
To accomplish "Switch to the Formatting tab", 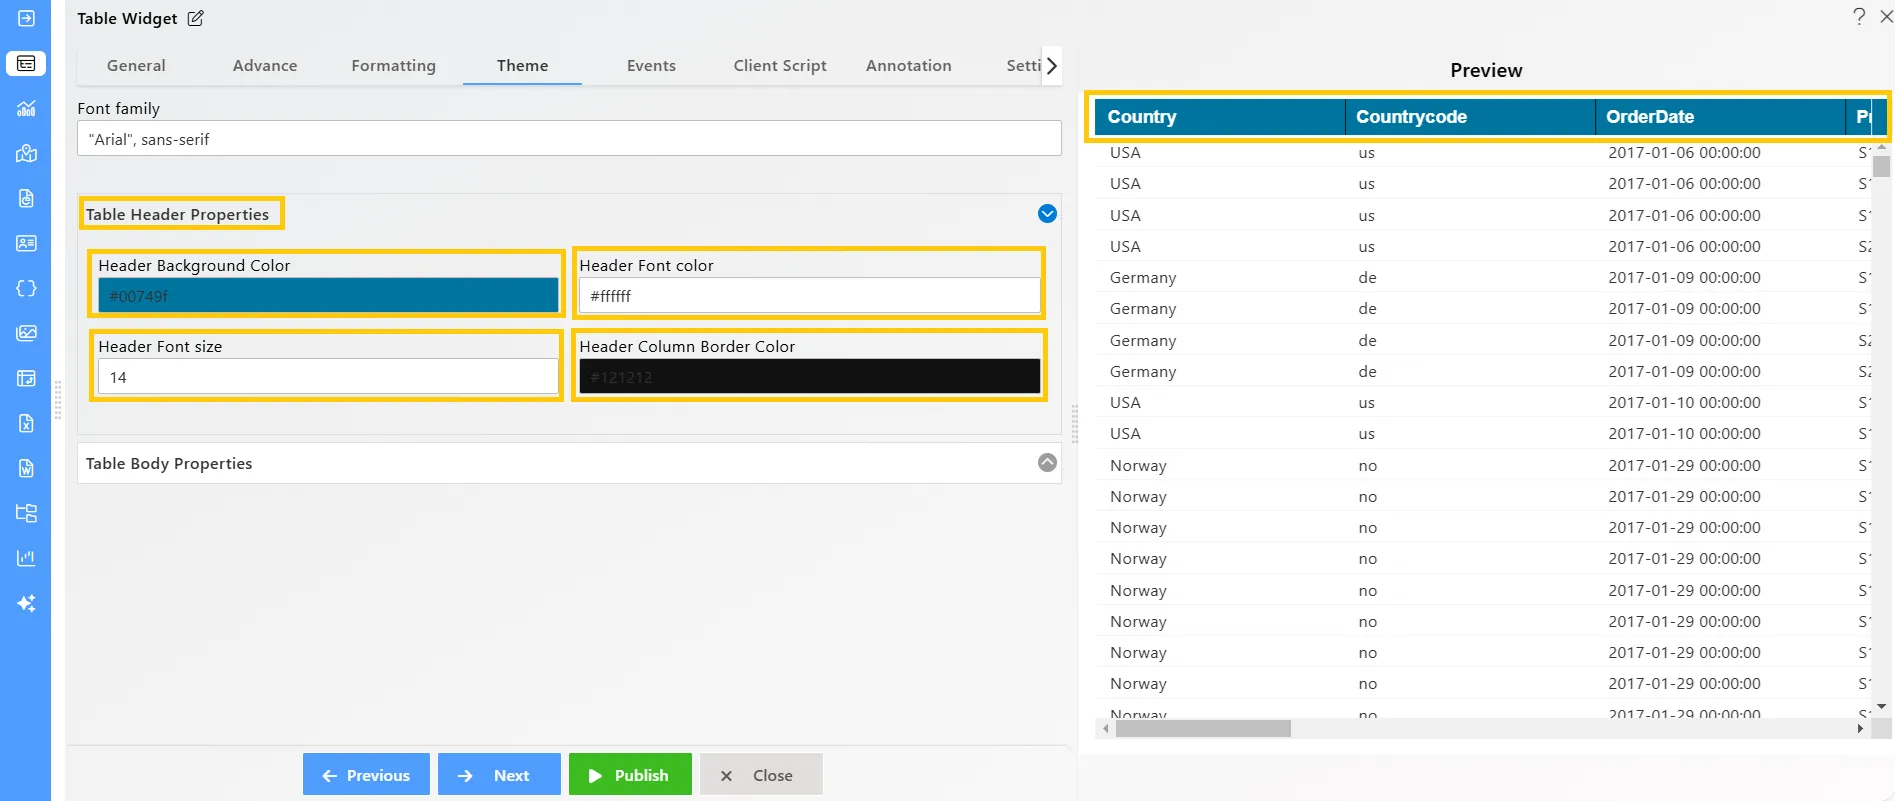I will (x=393, y=66).
